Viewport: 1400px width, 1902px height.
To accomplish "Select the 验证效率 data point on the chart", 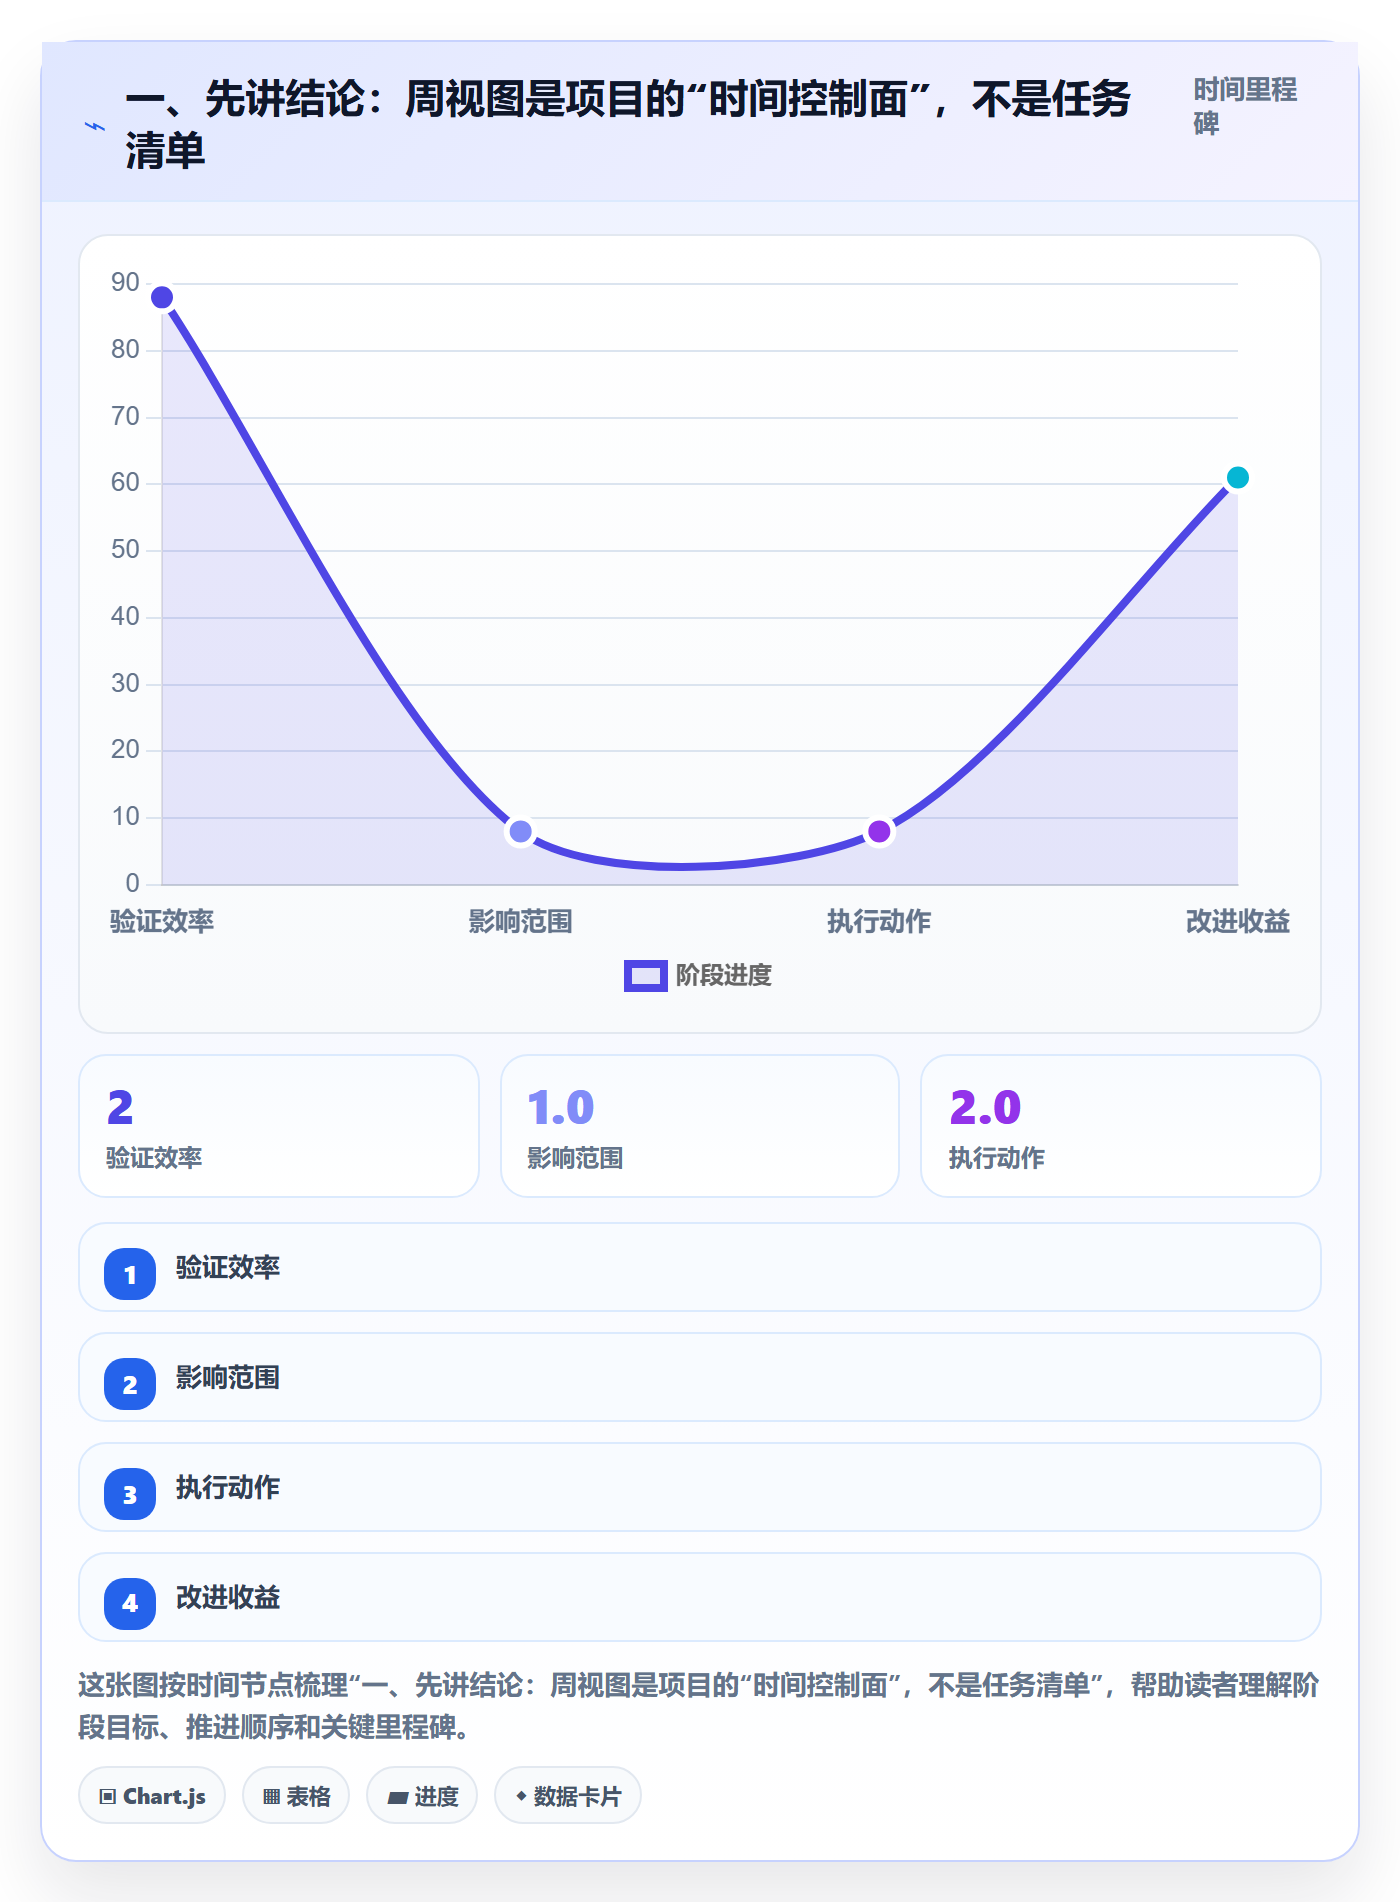I will [162, 297].
